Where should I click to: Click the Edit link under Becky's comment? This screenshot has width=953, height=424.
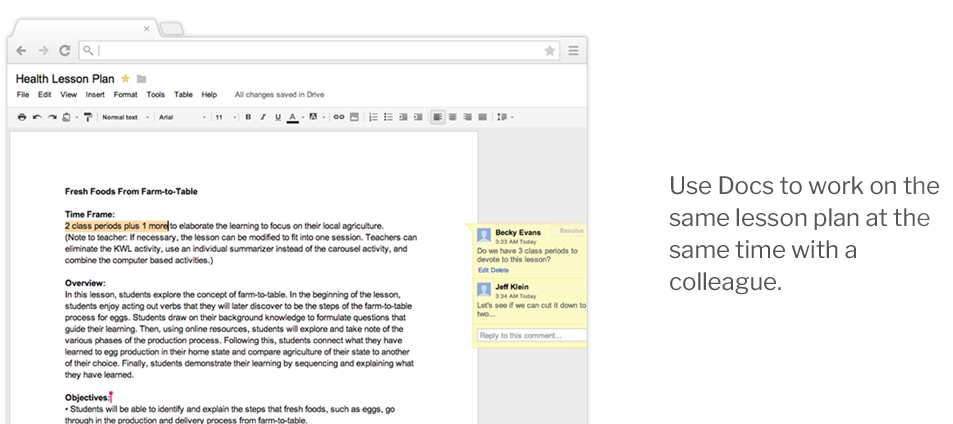(483, 270)
